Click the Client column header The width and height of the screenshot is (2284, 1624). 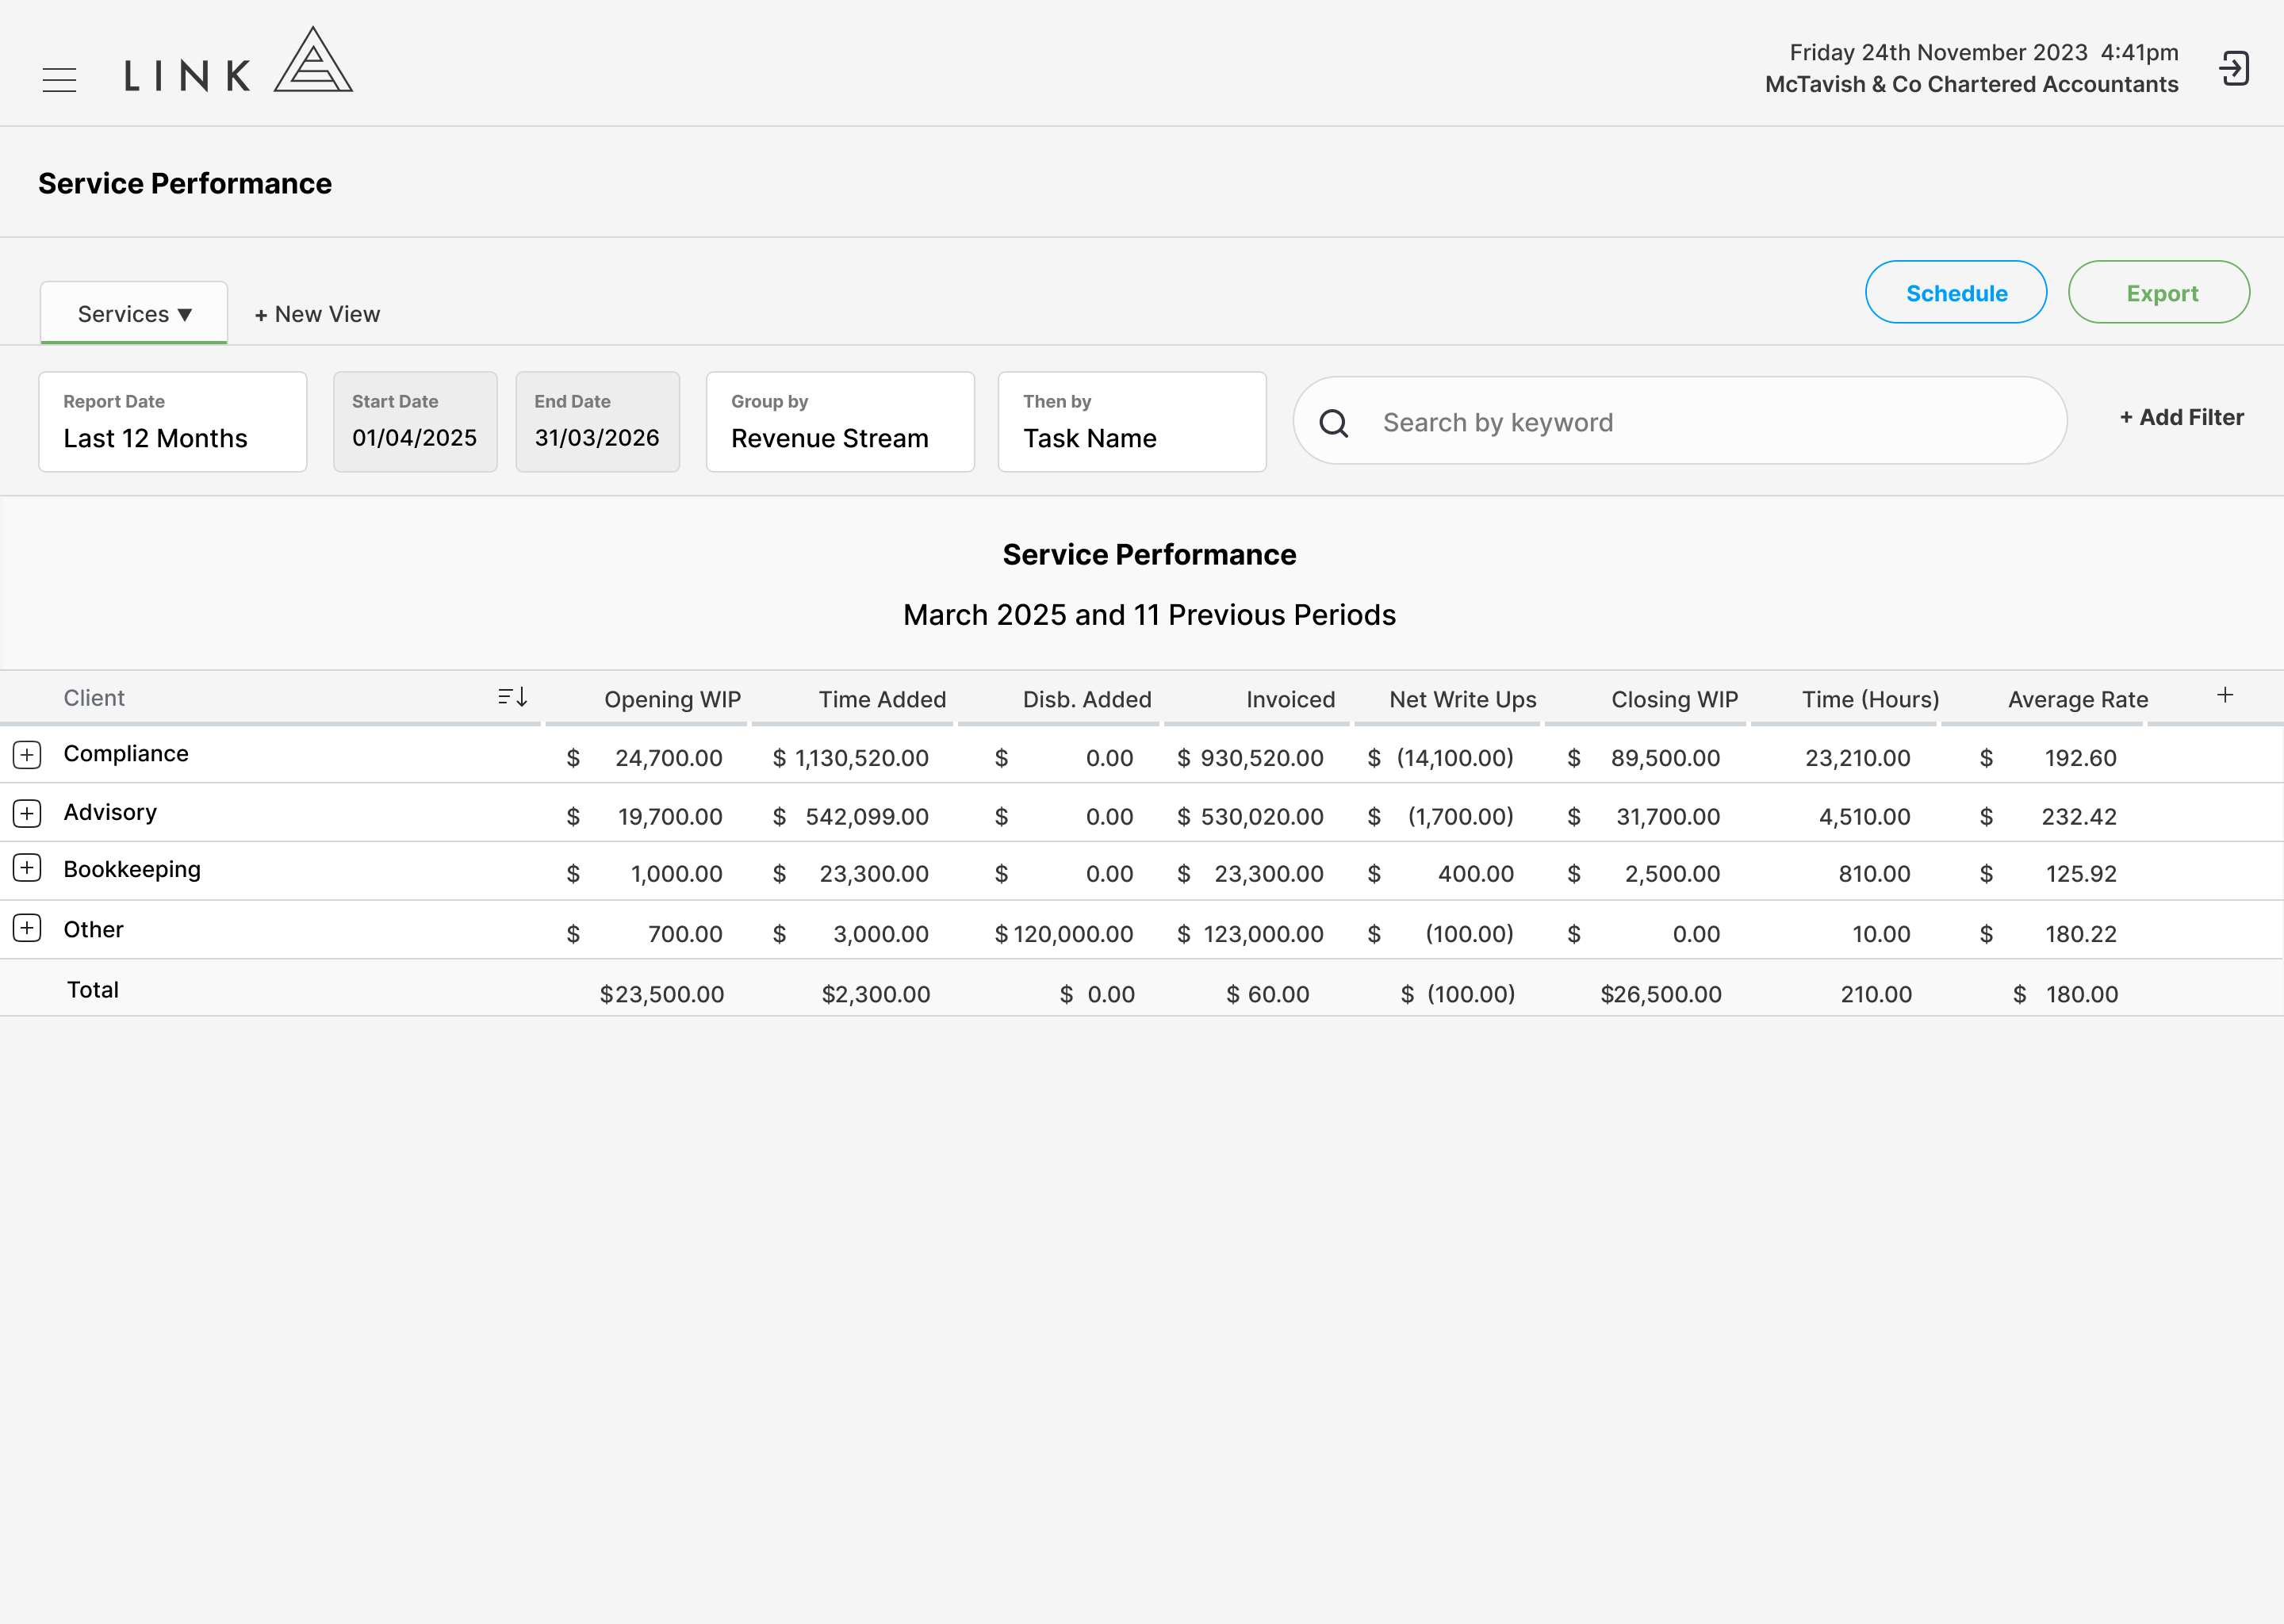click(x=94, y=698)
